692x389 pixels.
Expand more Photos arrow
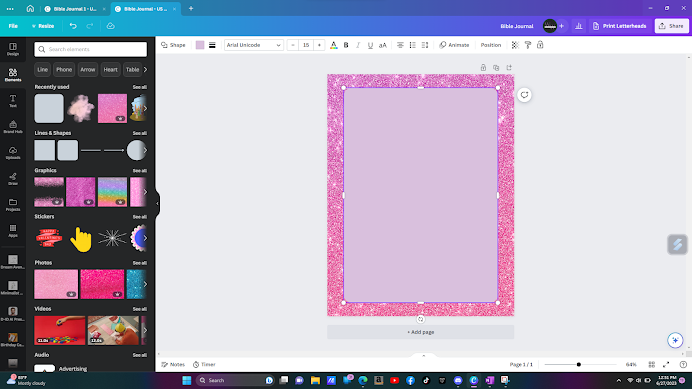pos(145,284)
